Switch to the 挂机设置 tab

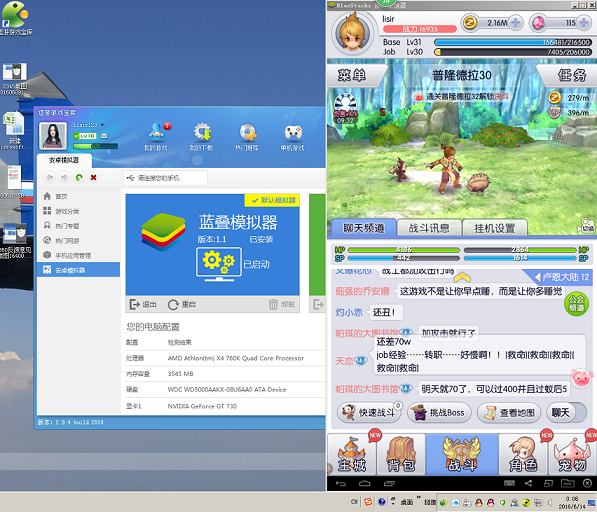[495, 228]
